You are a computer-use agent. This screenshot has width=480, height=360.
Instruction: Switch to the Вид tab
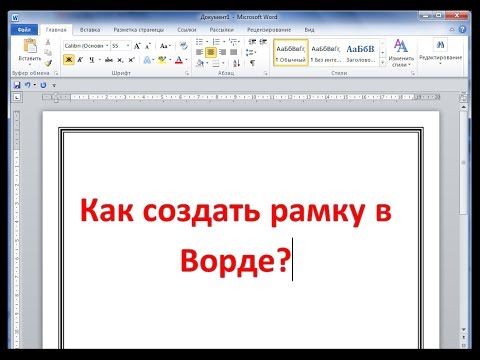coord(309,30)
